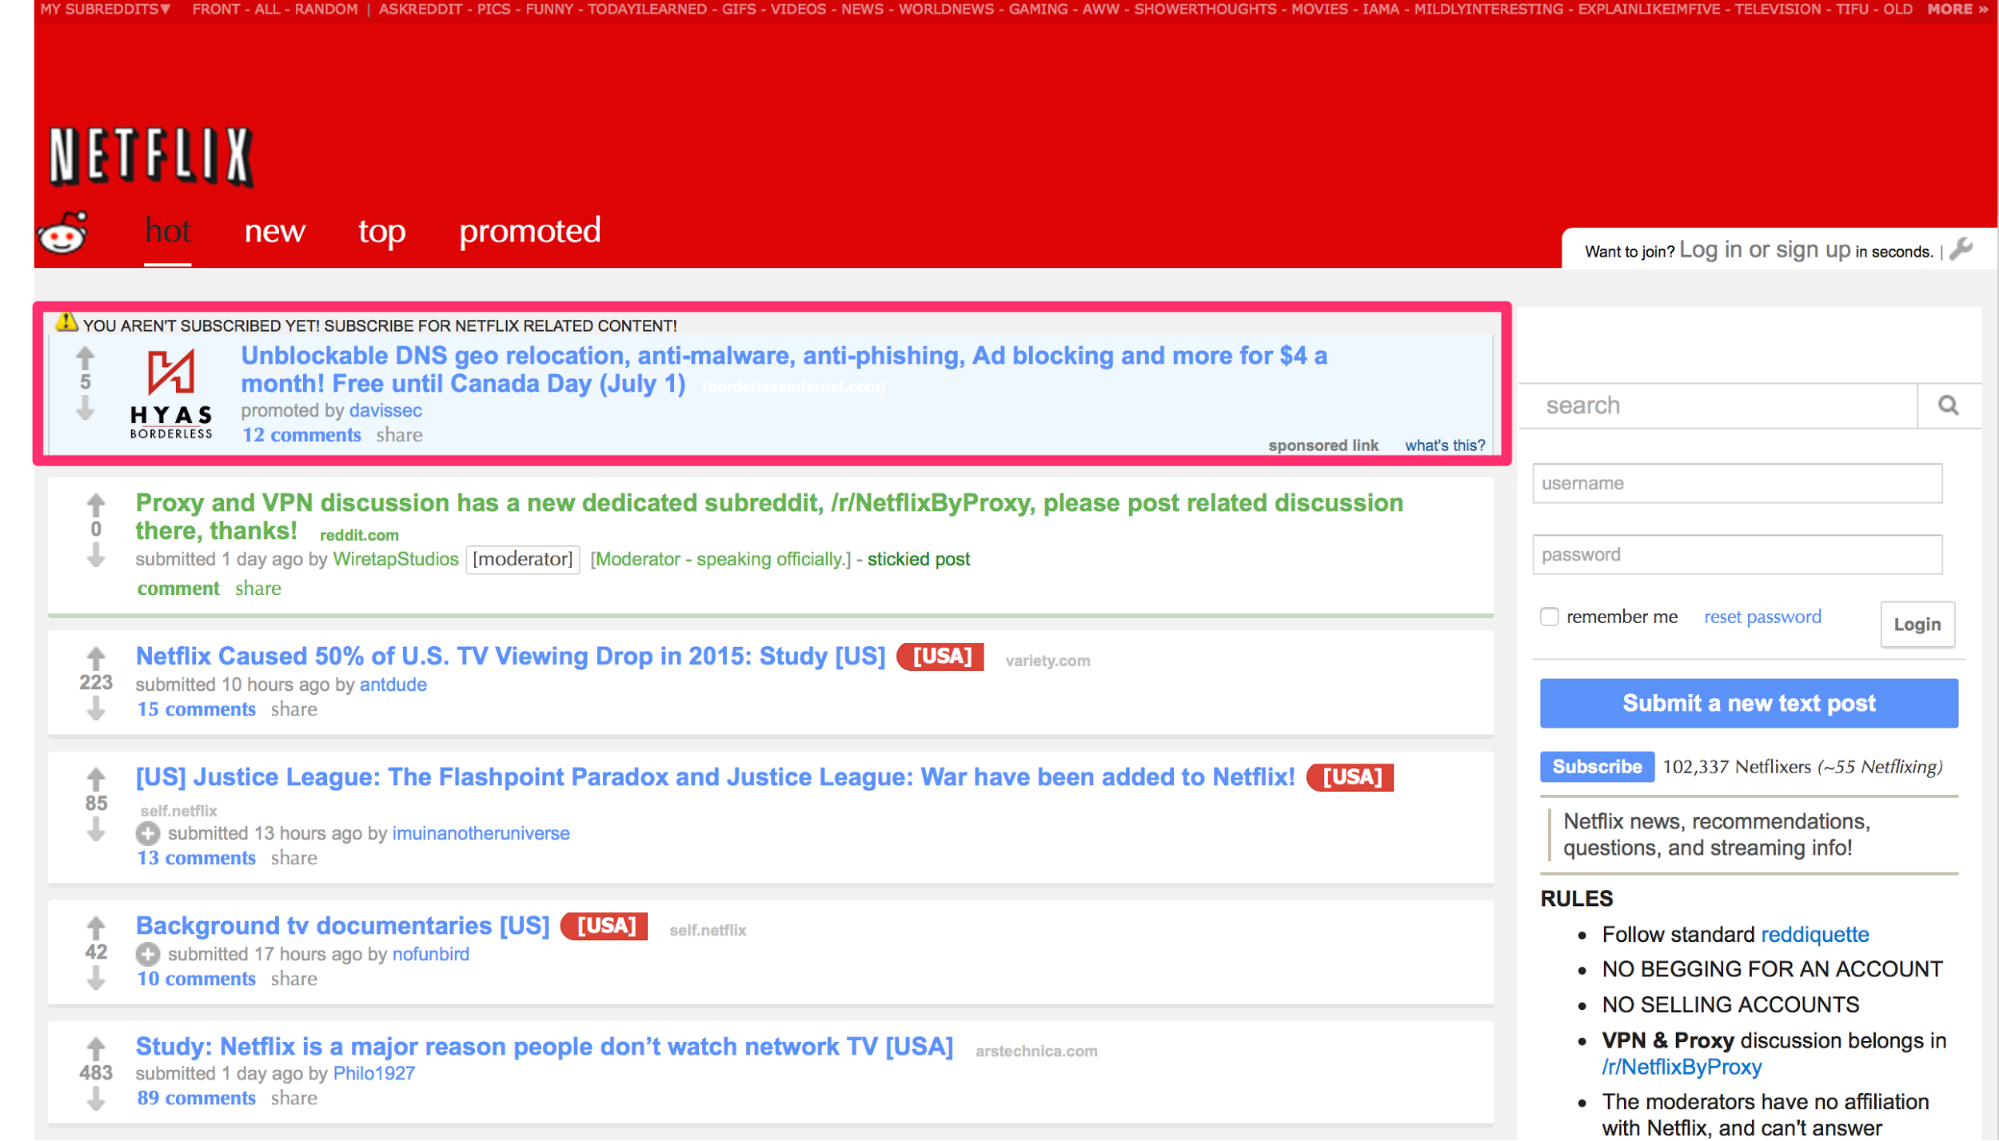Click the Submit a new text post button

[x=1749, y=702]
